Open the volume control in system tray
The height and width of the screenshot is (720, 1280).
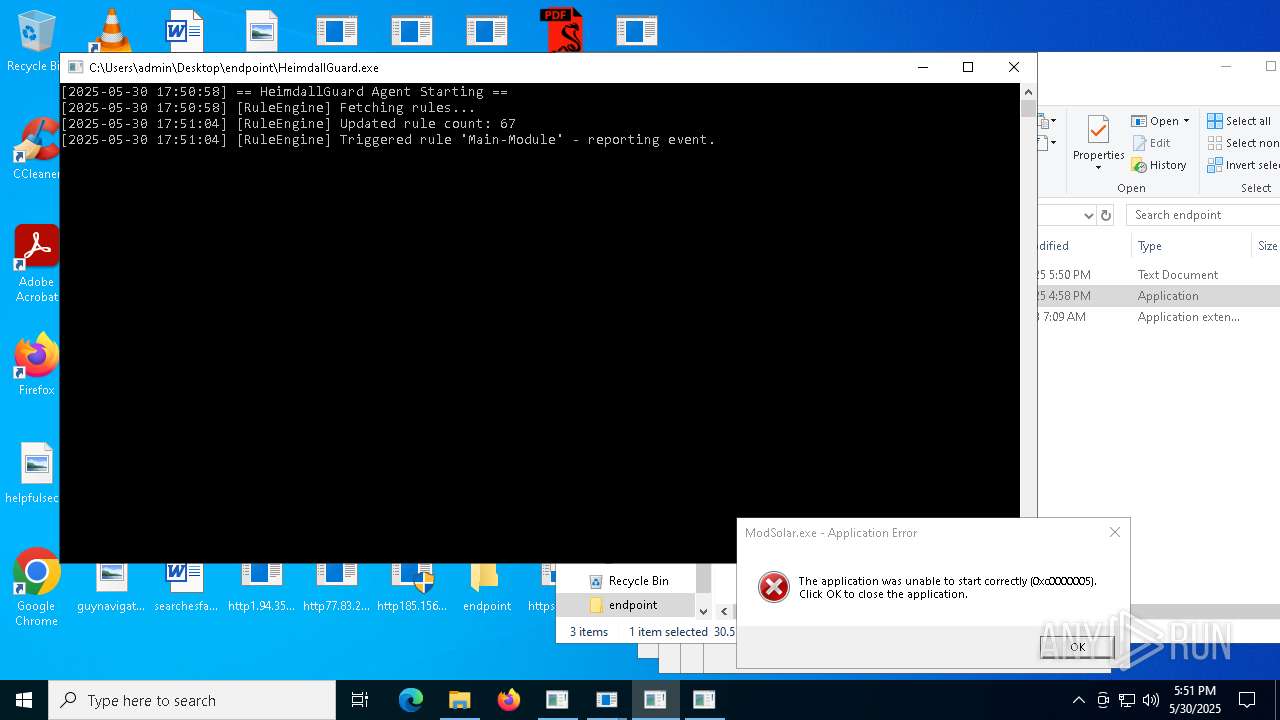point(1151,700)
